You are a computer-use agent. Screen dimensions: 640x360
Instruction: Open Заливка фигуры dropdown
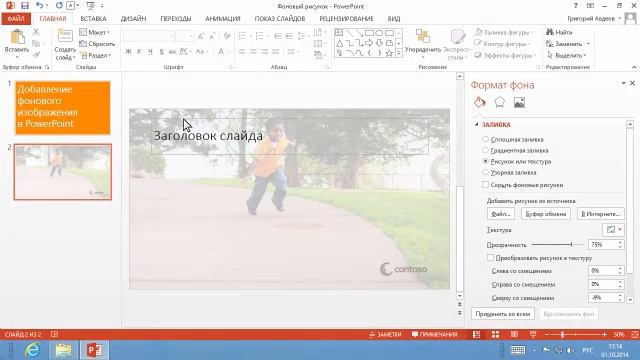(504, 32)
